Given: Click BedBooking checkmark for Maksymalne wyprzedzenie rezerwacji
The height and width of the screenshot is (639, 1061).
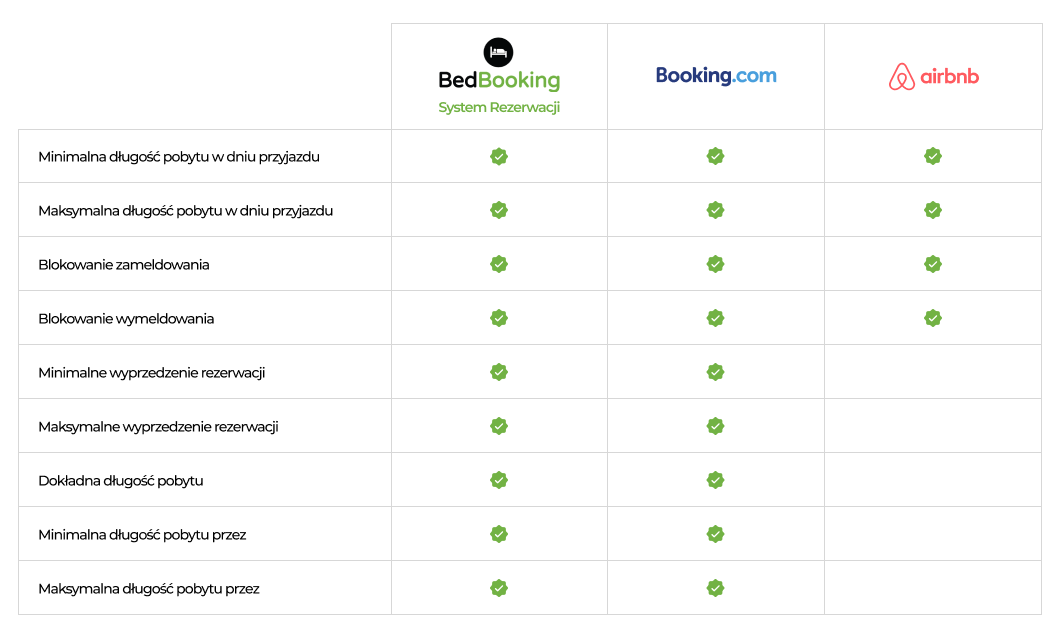Looking at the screenshot, I should coord(499,426).
